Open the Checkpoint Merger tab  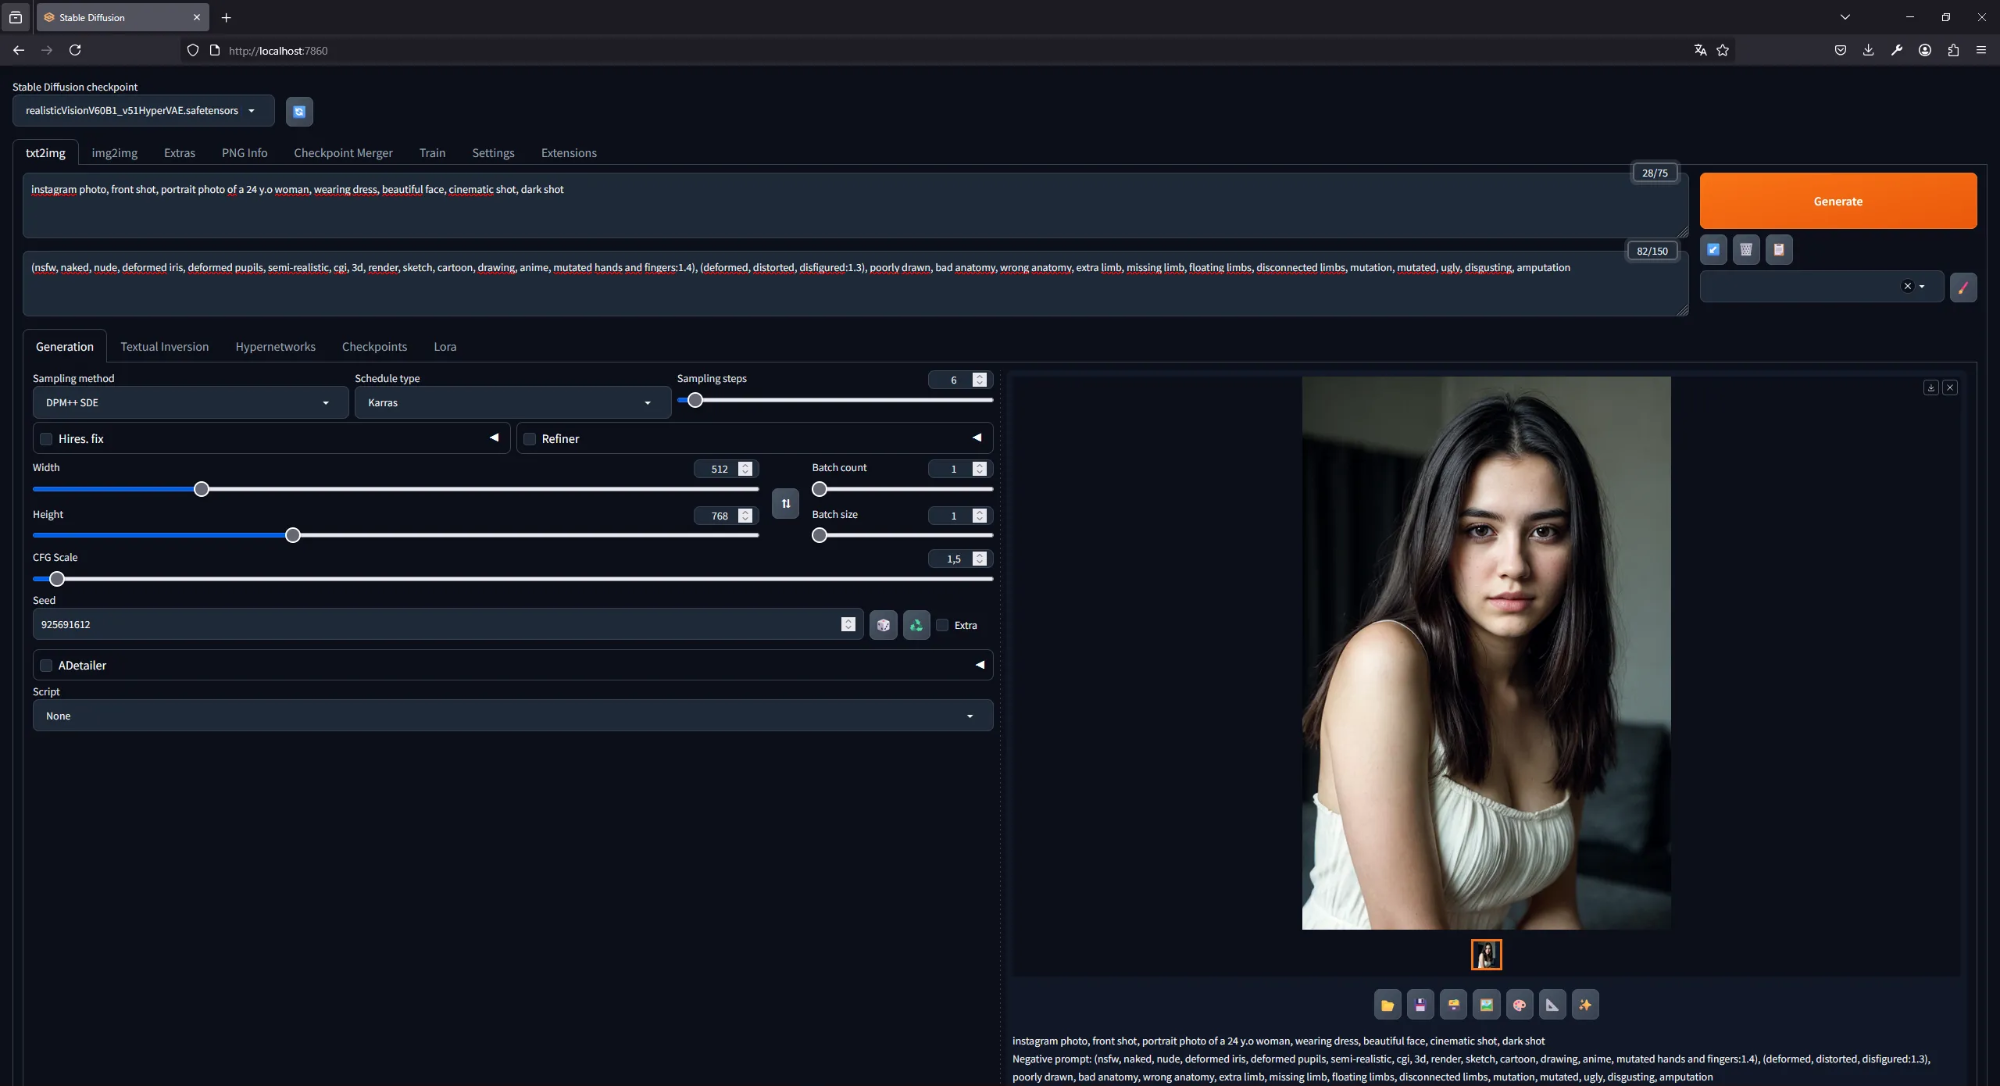[x=343, y=153]
